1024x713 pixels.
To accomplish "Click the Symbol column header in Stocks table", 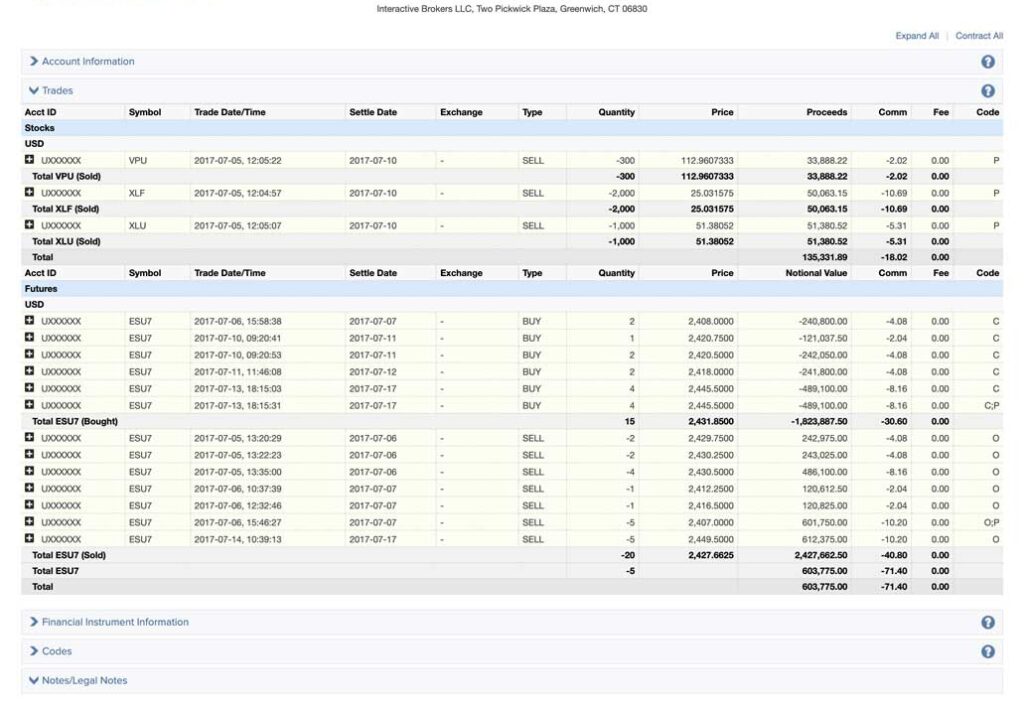I will (145, 112).
